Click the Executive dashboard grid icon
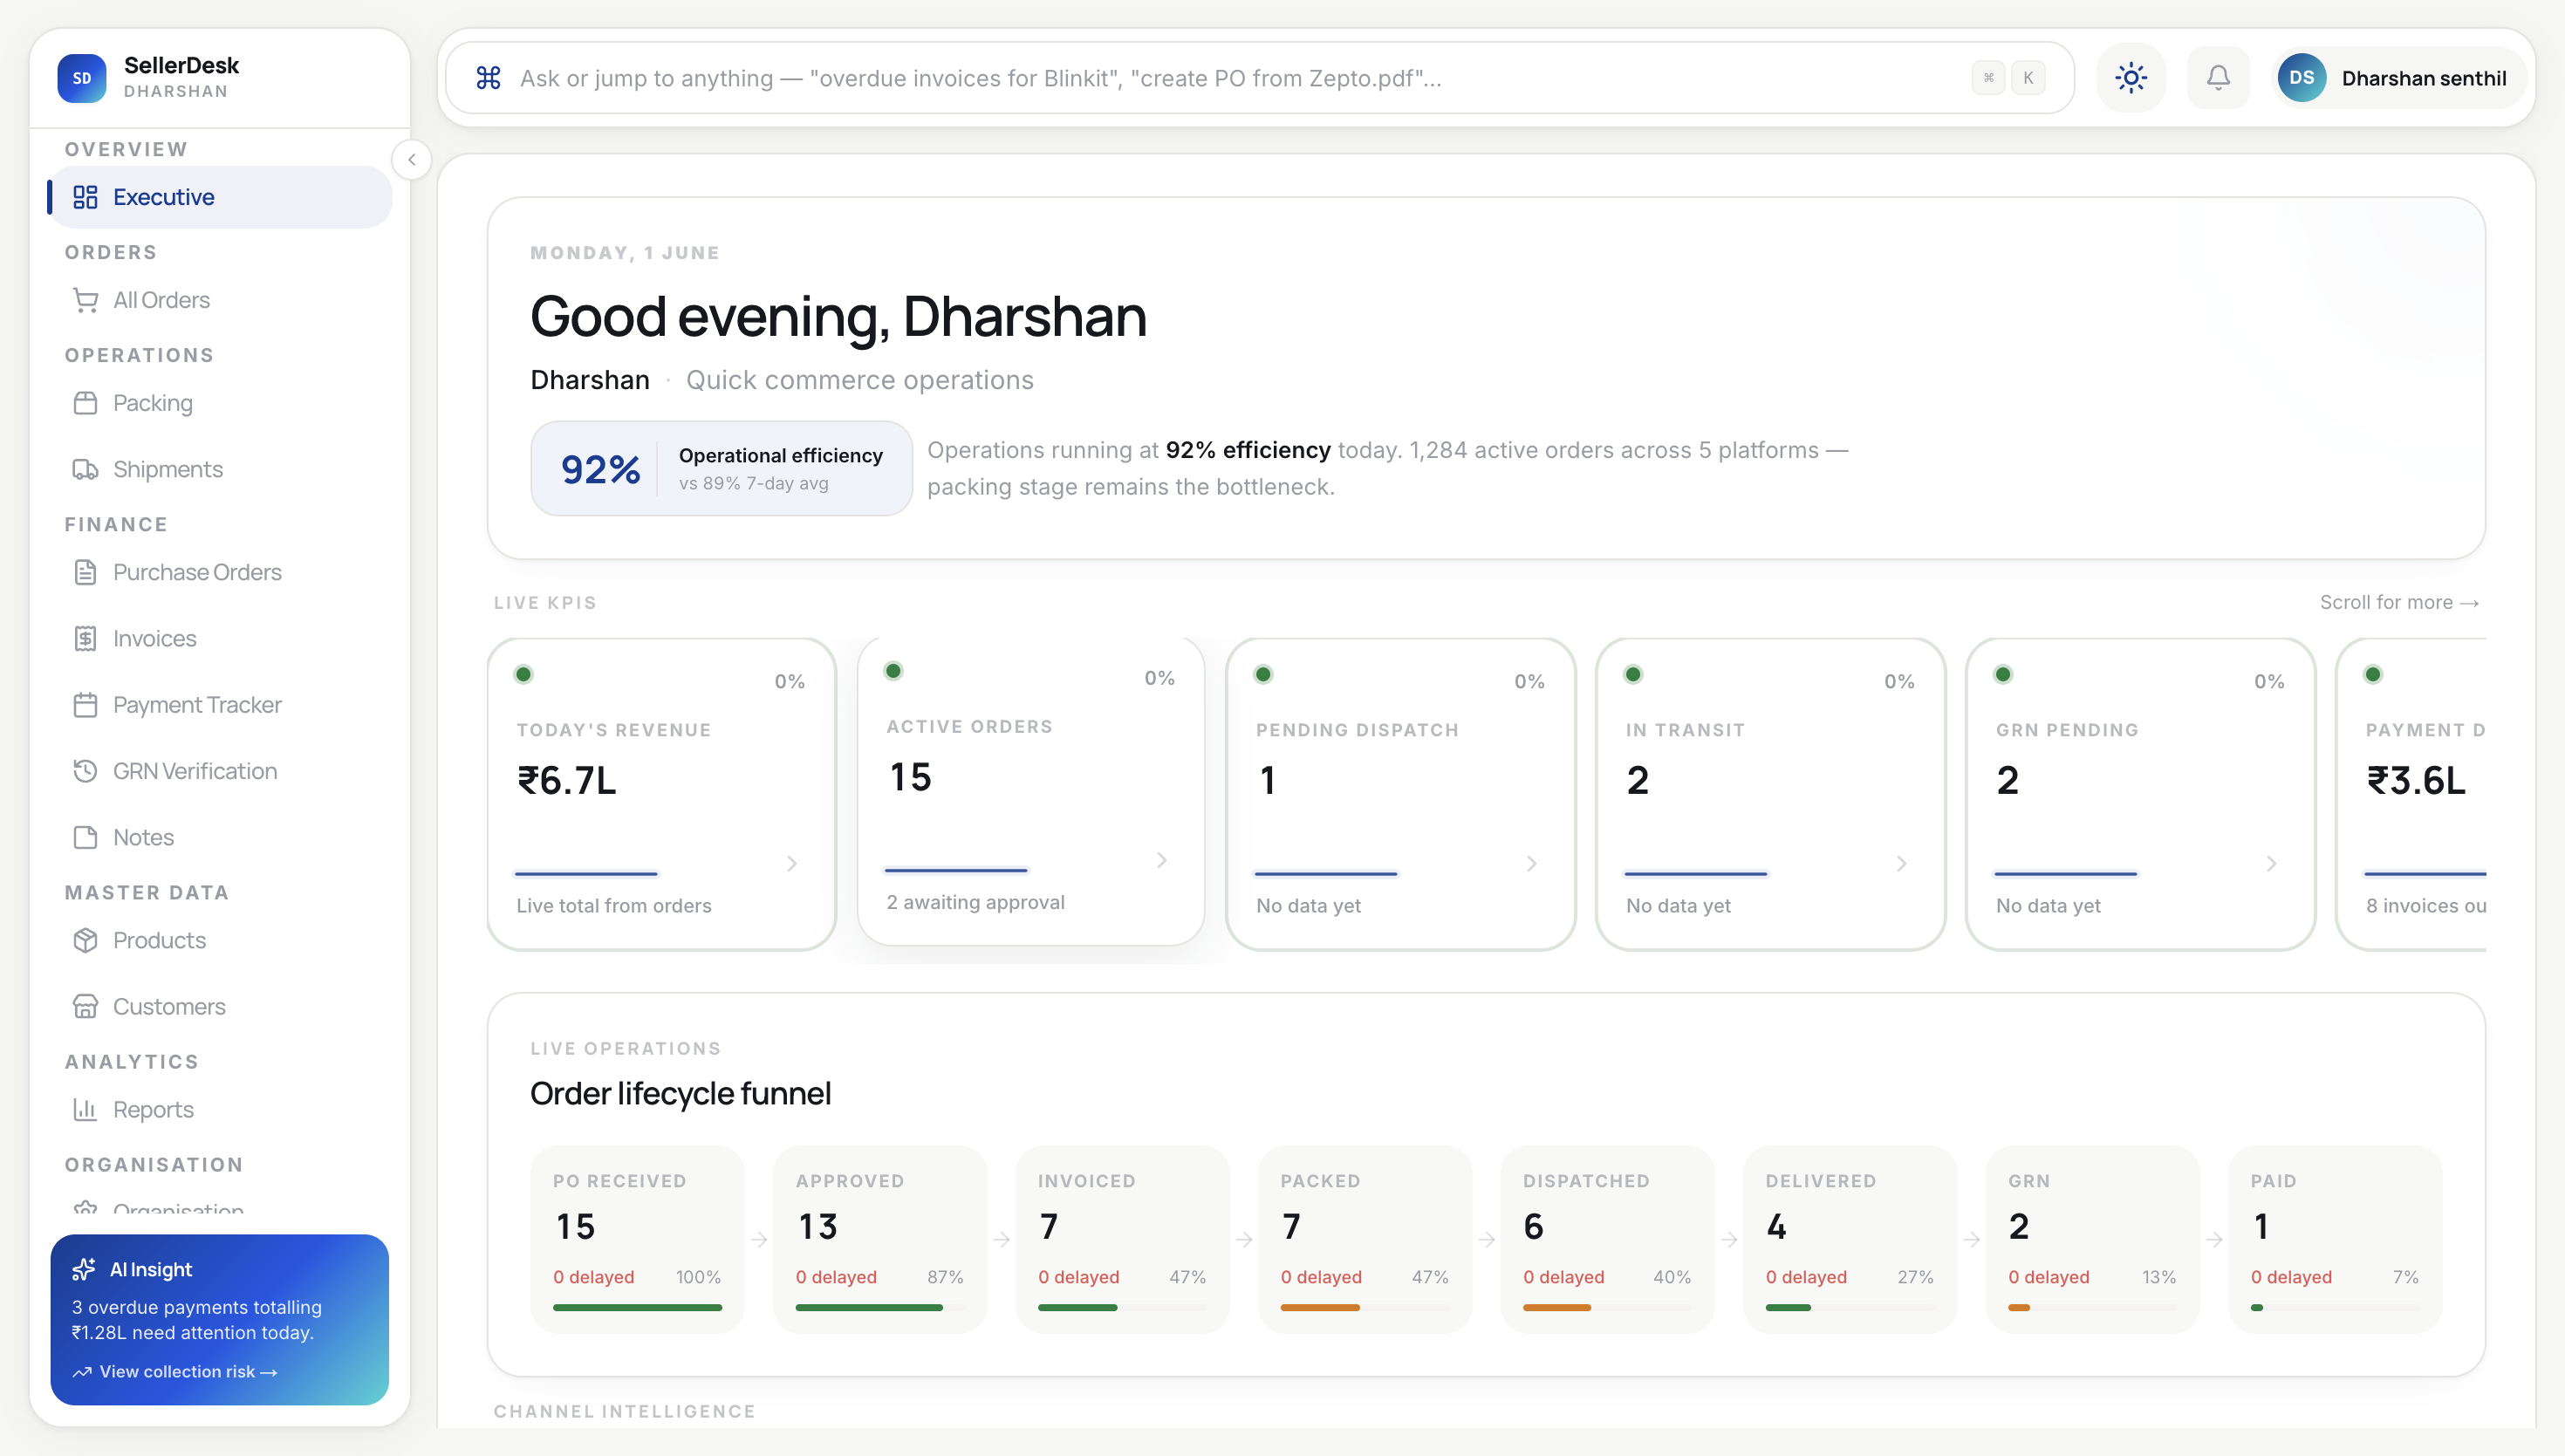 86,197
